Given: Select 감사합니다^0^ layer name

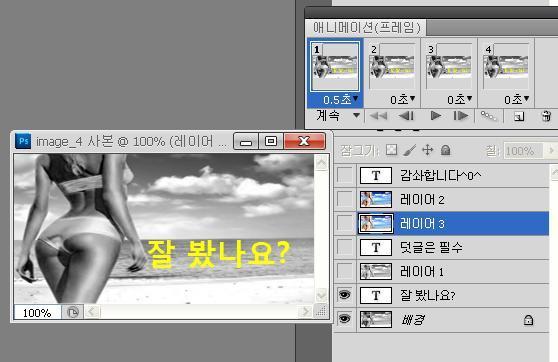Looking at the screenshot, I should click(441, 175).
